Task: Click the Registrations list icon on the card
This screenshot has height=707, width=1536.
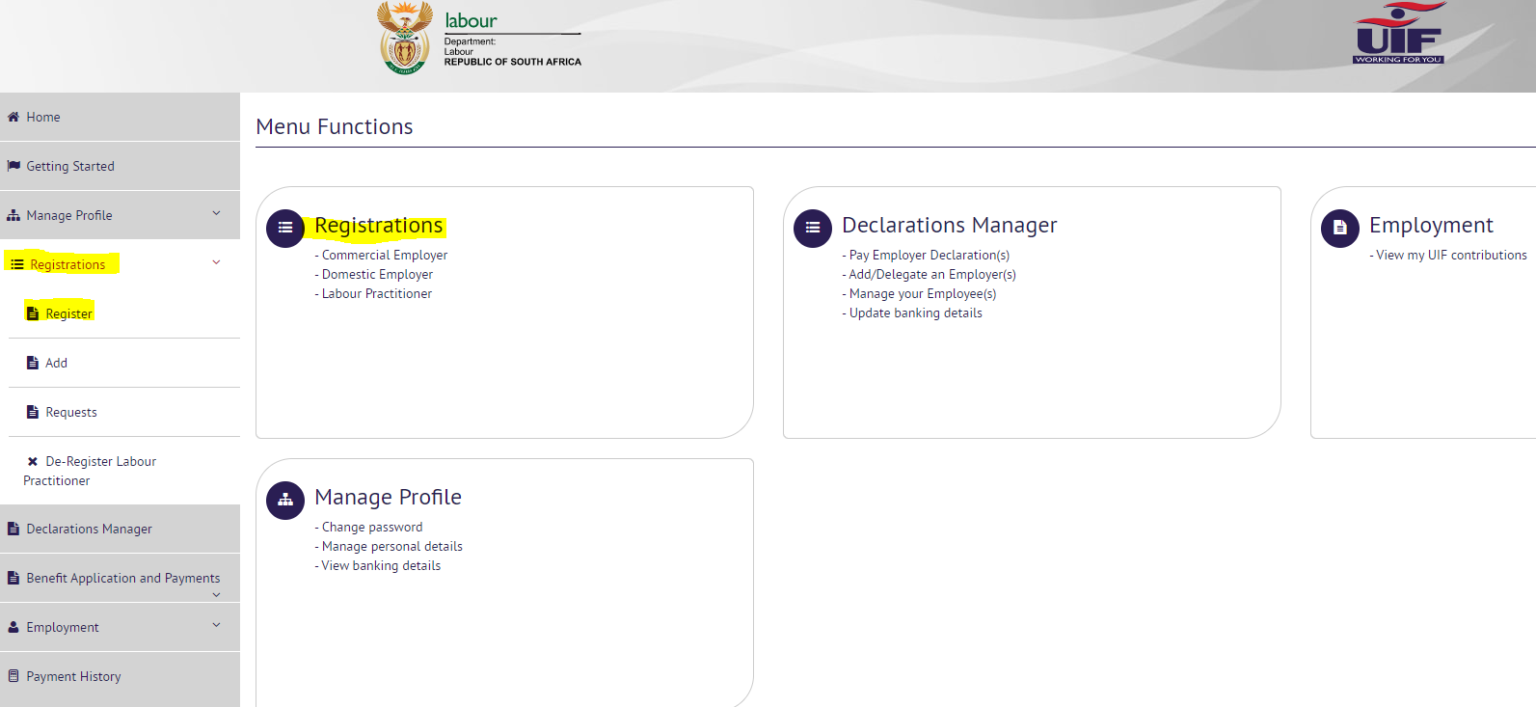Action: [x=285, y=228]
